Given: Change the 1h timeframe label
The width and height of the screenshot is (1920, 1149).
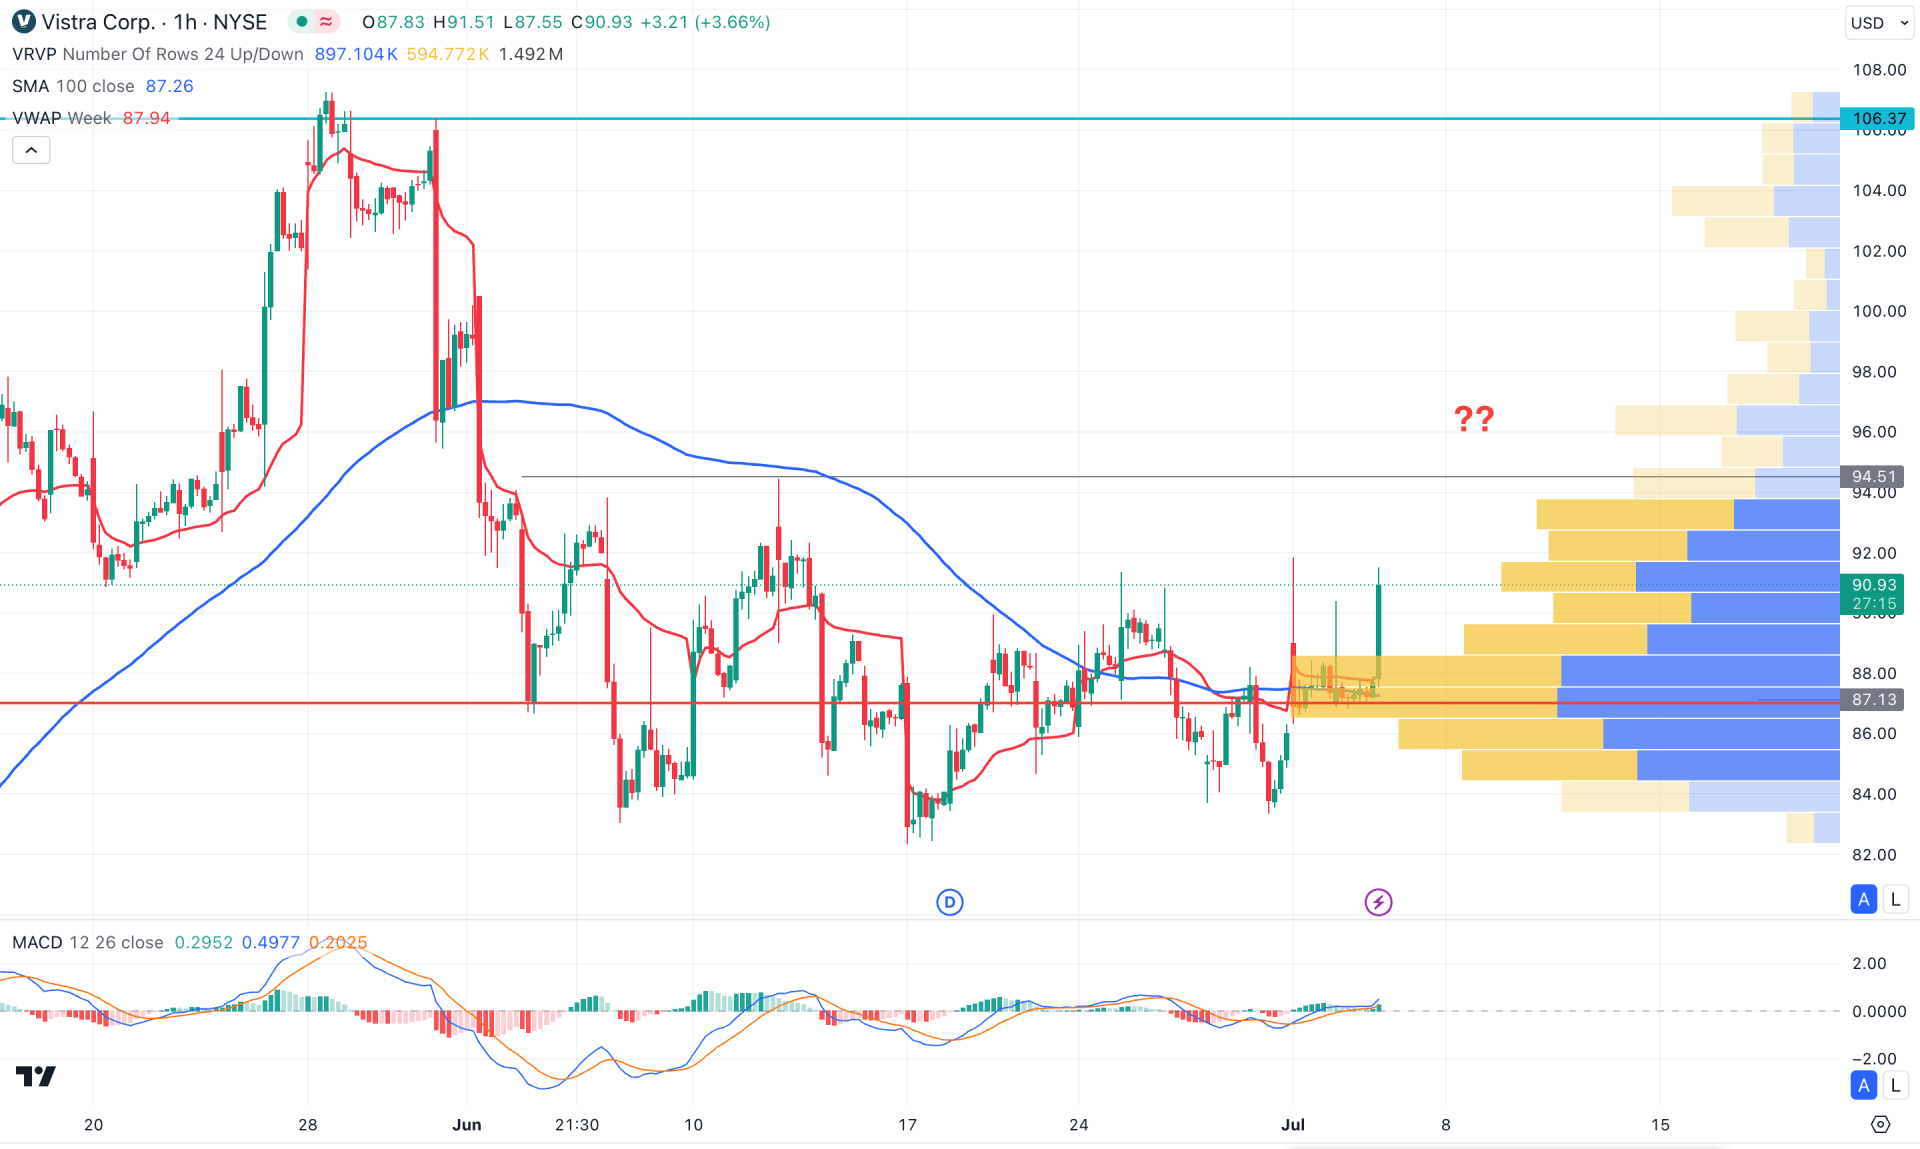Looking at the screenshot, I should pyautogui.click(x=185, y=22).
